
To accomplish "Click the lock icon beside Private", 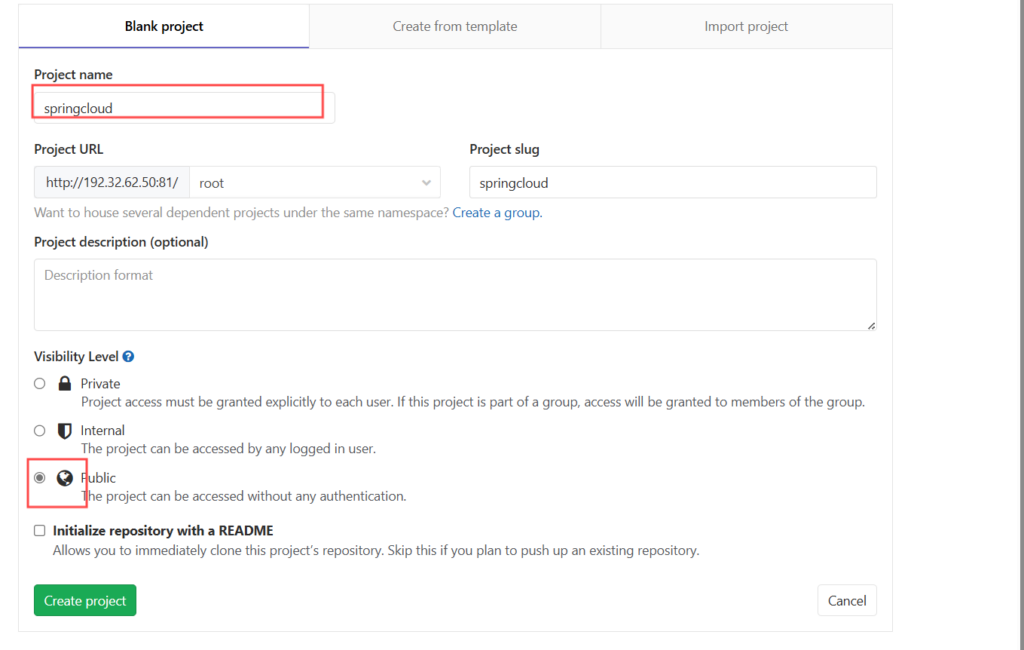I will (x=65, y=383).
